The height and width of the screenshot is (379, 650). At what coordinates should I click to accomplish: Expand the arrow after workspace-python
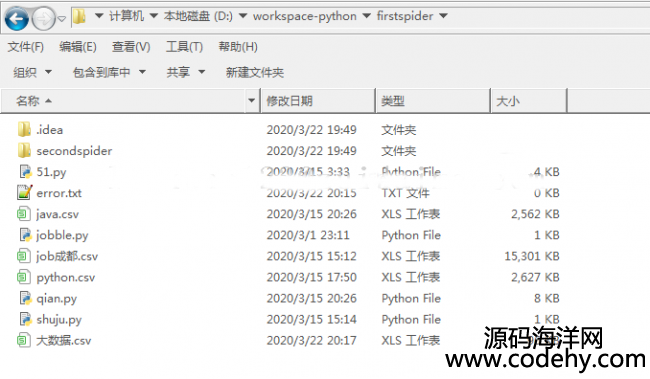(366, 16)
